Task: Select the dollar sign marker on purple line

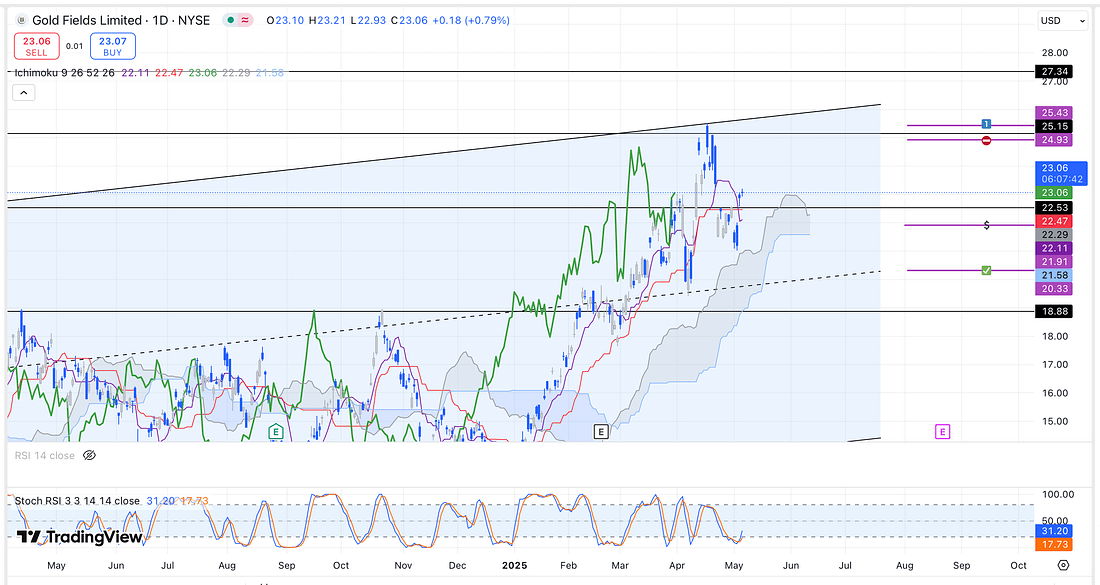Action: point(986,225)
